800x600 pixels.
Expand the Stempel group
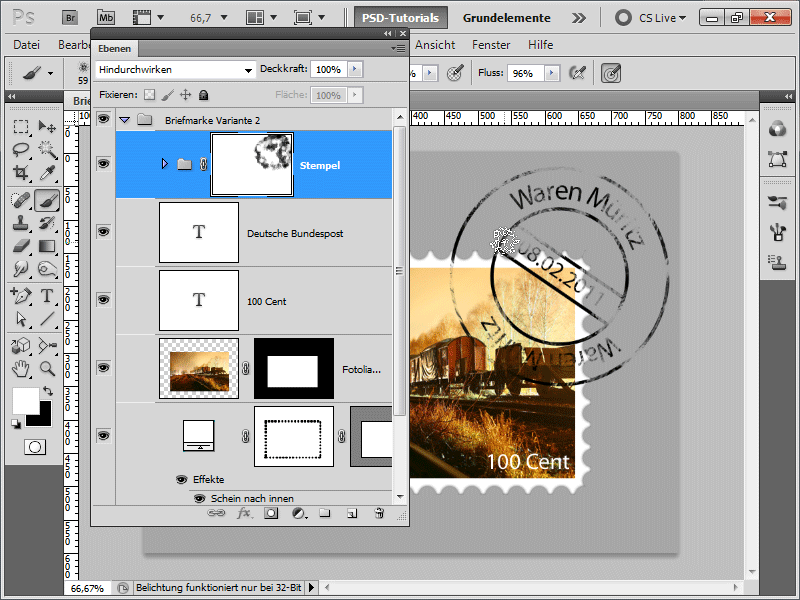coord(164,164)
